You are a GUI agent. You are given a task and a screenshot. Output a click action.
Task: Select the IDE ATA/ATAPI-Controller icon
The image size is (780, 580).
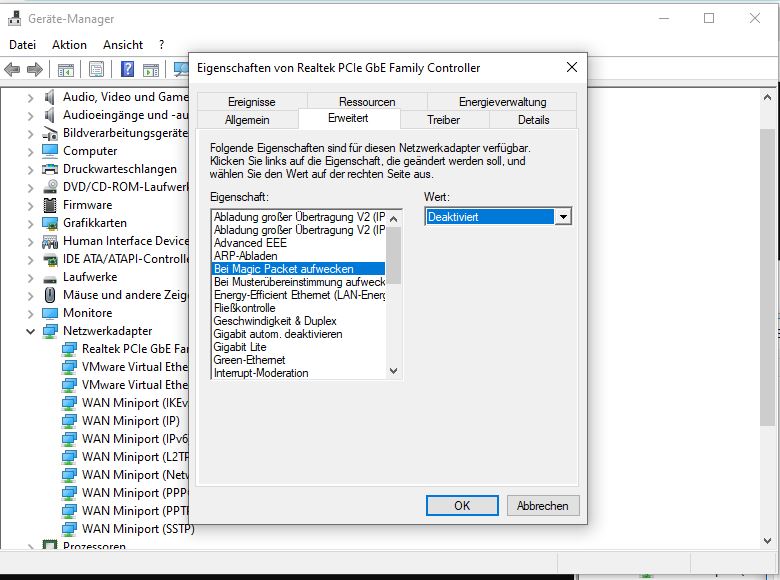coord(50,259)
